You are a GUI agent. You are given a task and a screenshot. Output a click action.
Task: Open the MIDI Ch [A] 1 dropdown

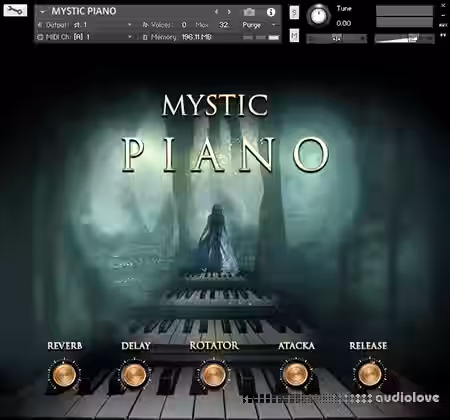coord(130,37)
